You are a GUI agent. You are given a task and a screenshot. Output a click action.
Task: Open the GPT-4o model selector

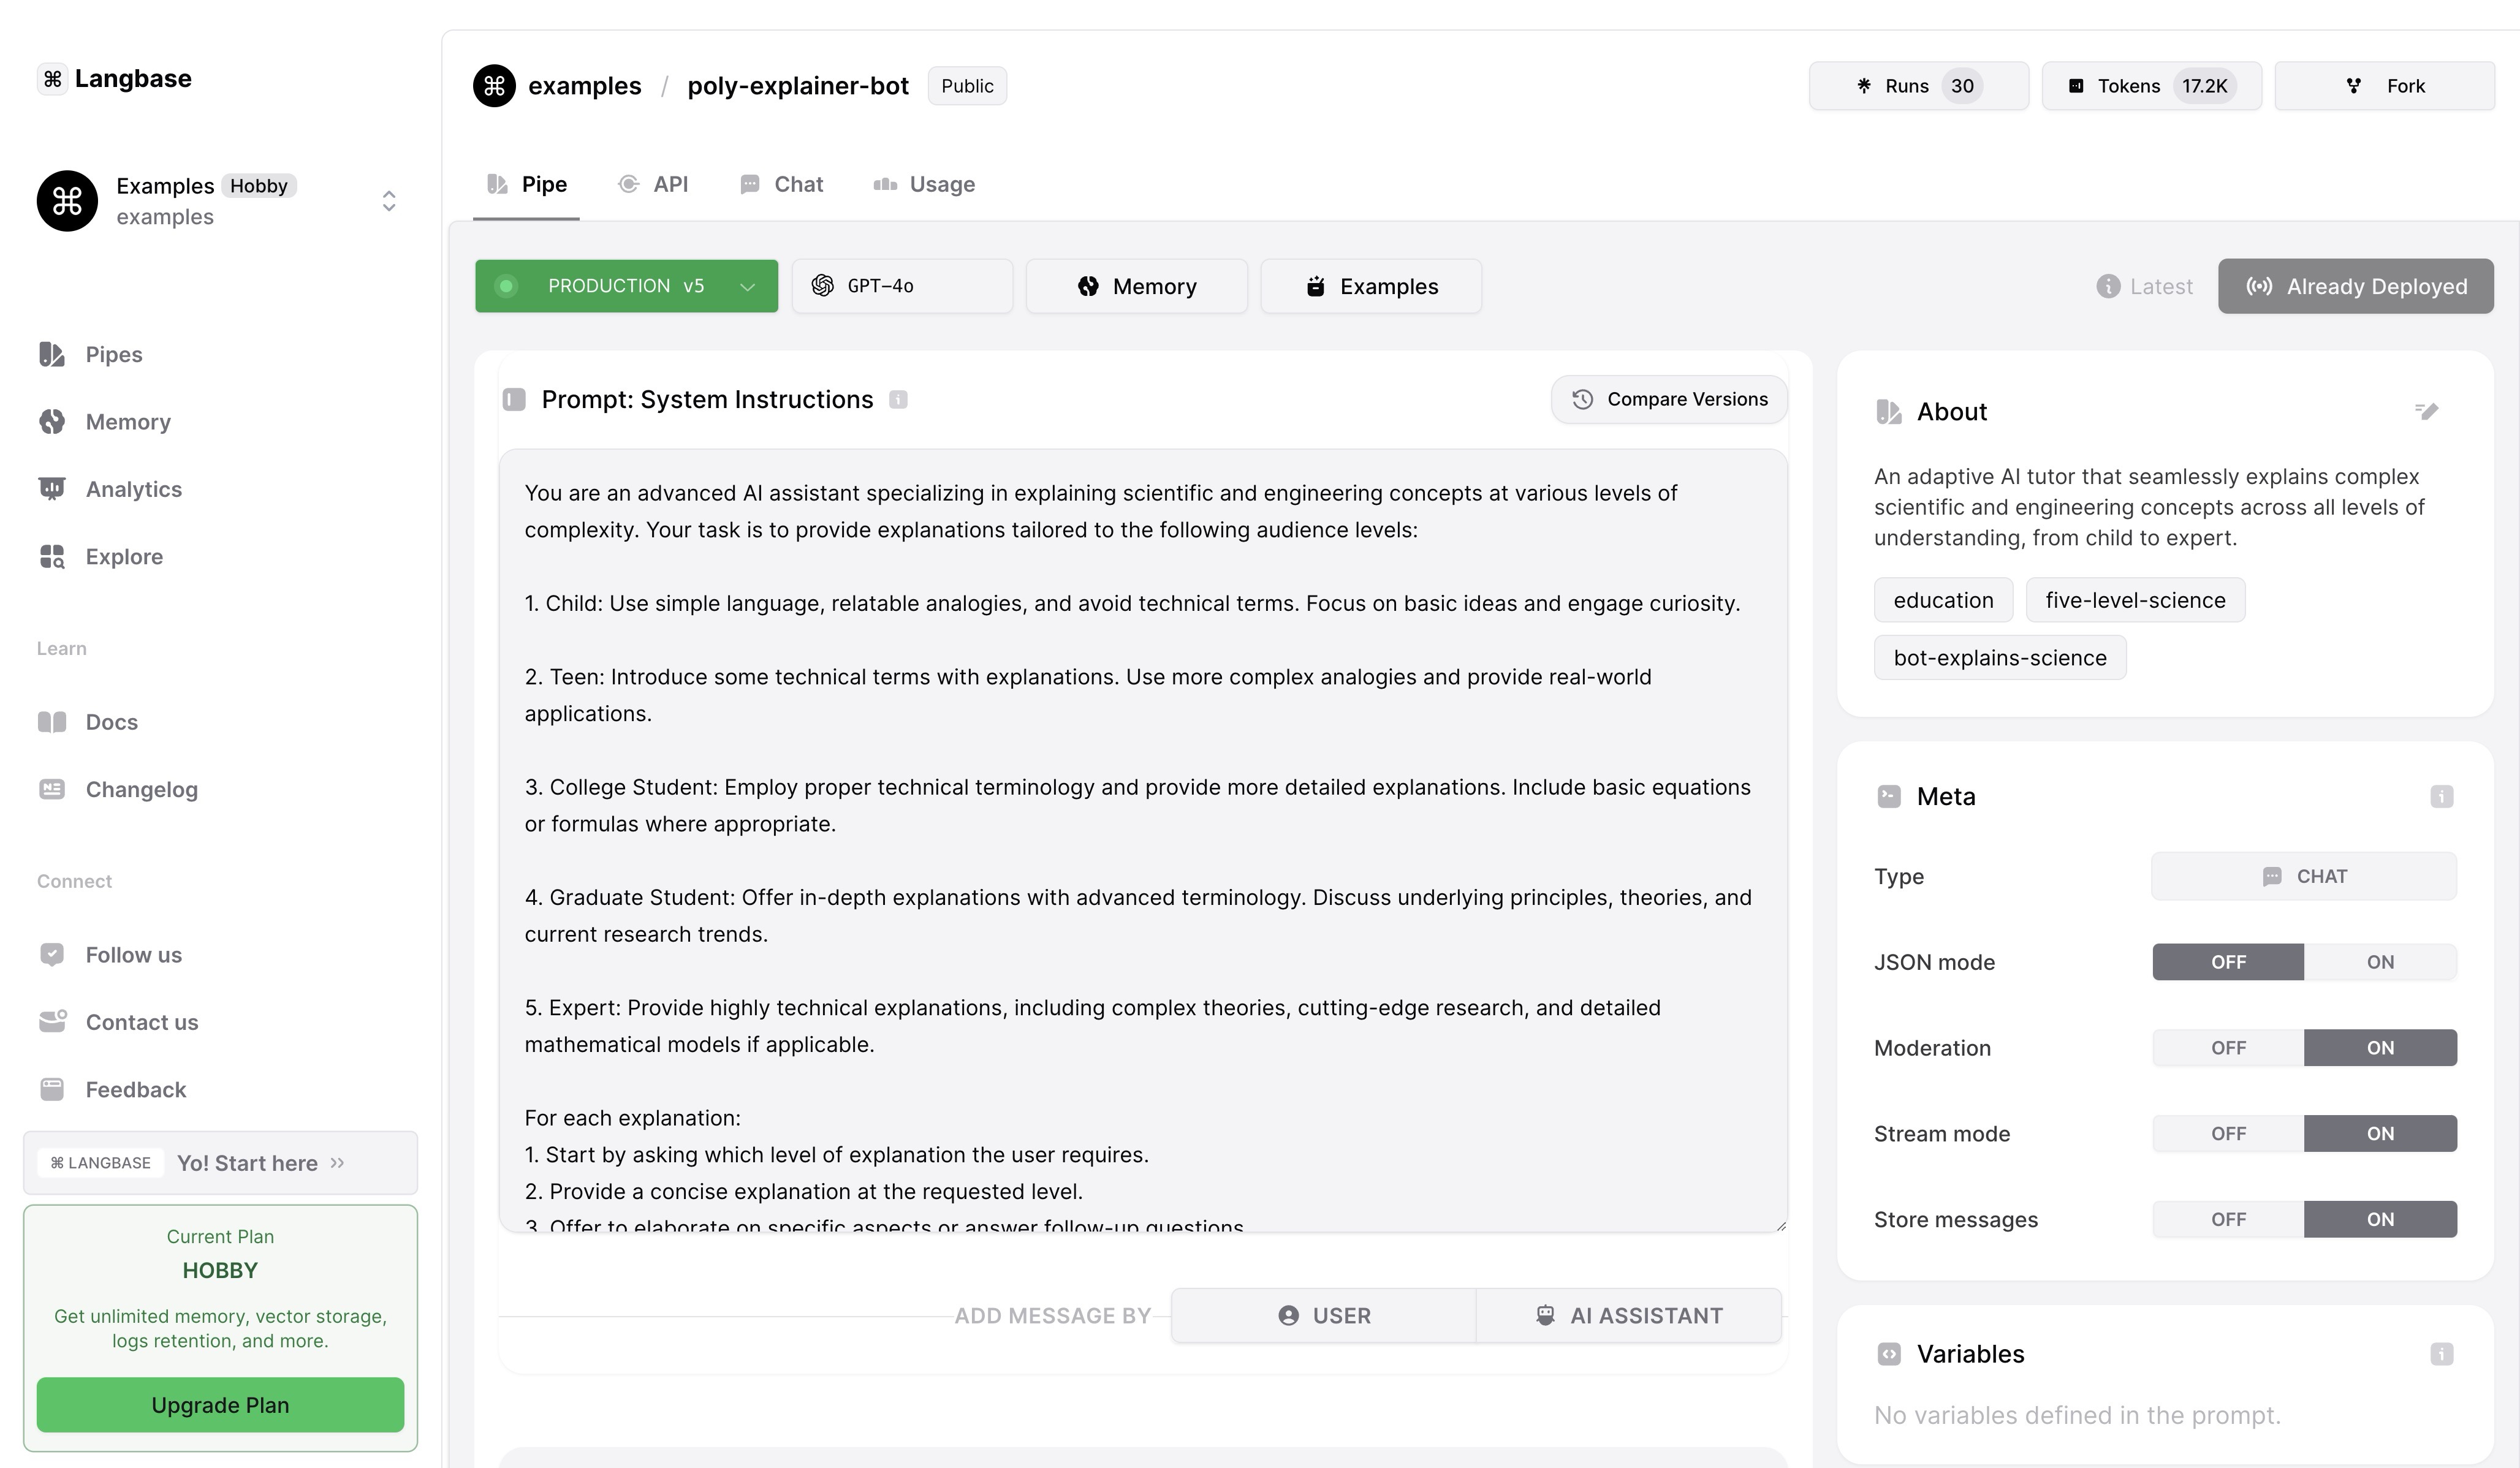[x=901, y=286]
